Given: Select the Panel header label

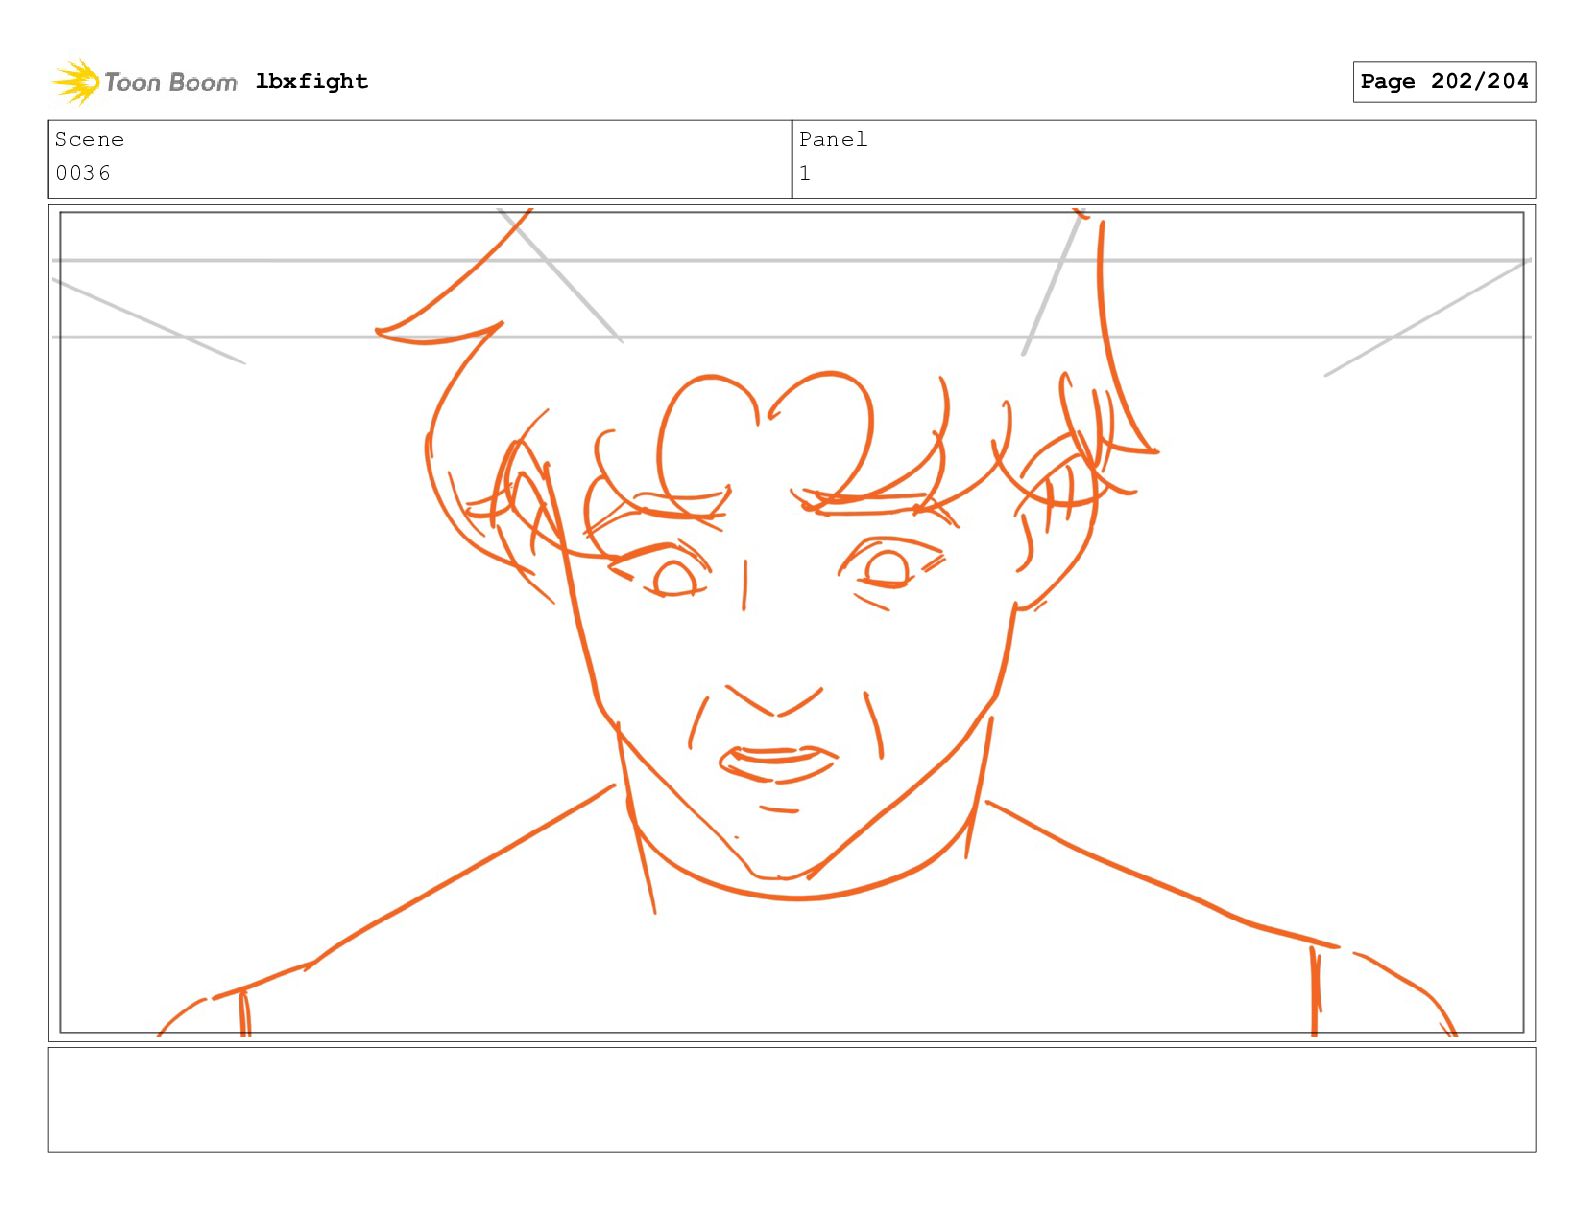Looking at the screenshot, I should point(833,139).
